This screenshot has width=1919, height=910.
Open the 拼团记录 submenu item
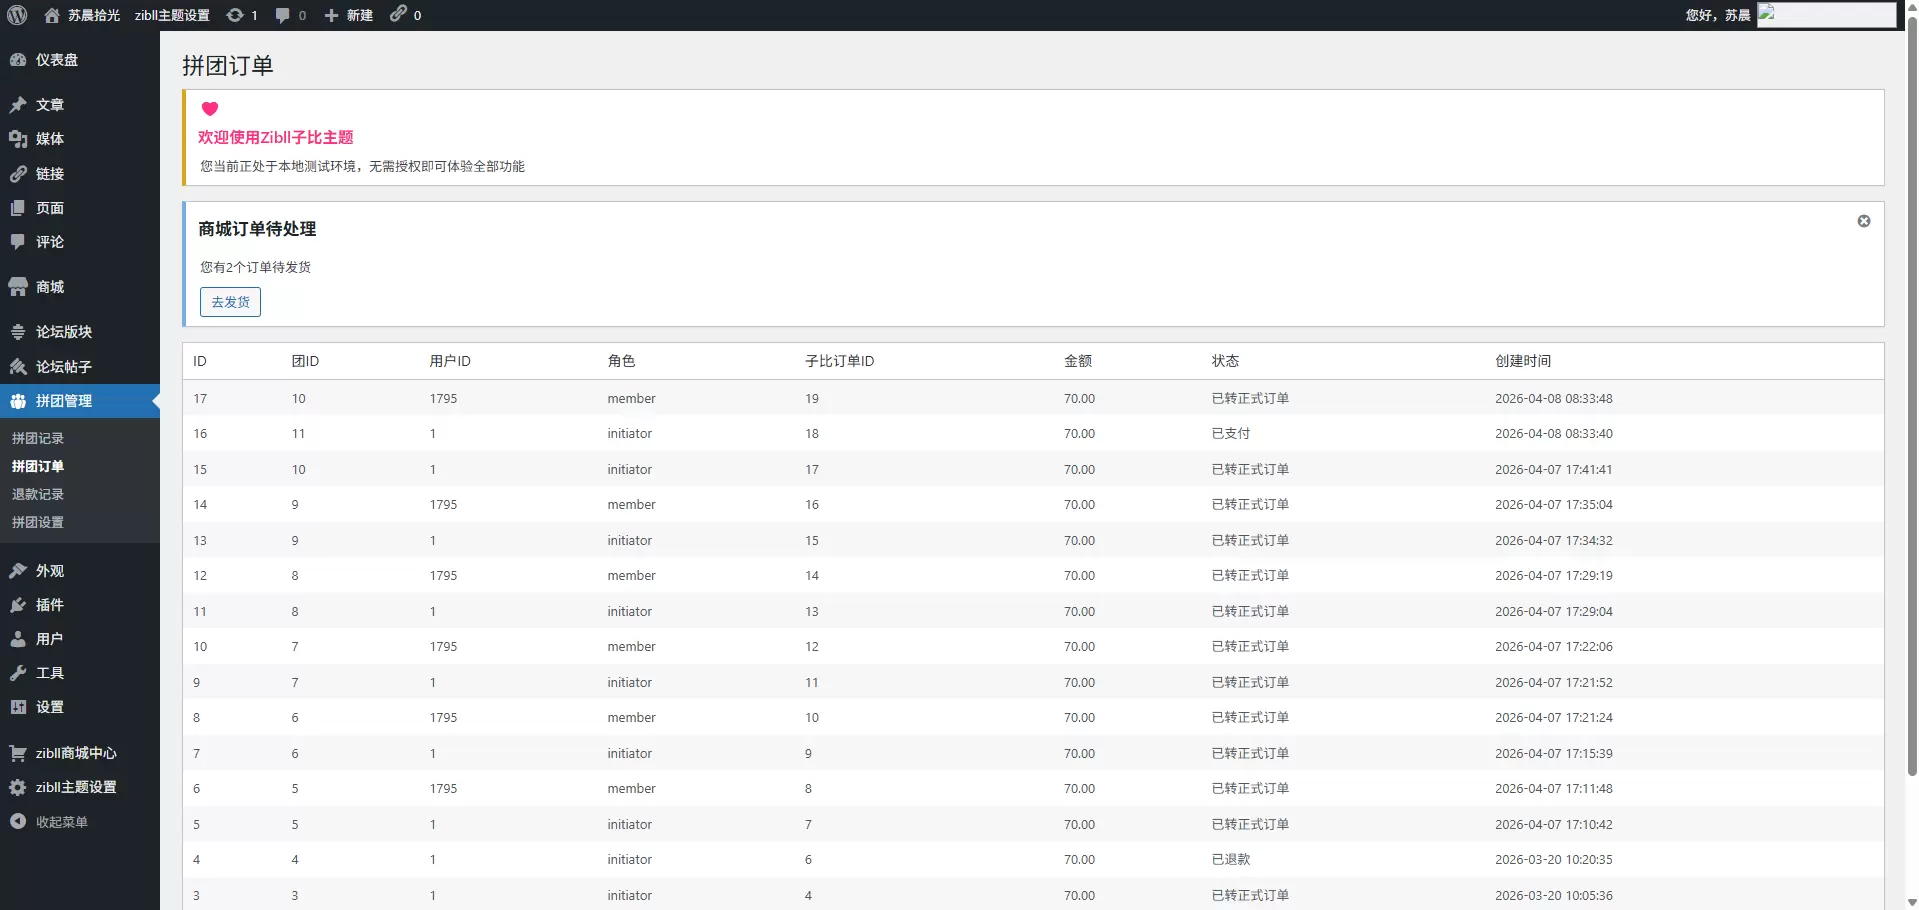point(38,438)
